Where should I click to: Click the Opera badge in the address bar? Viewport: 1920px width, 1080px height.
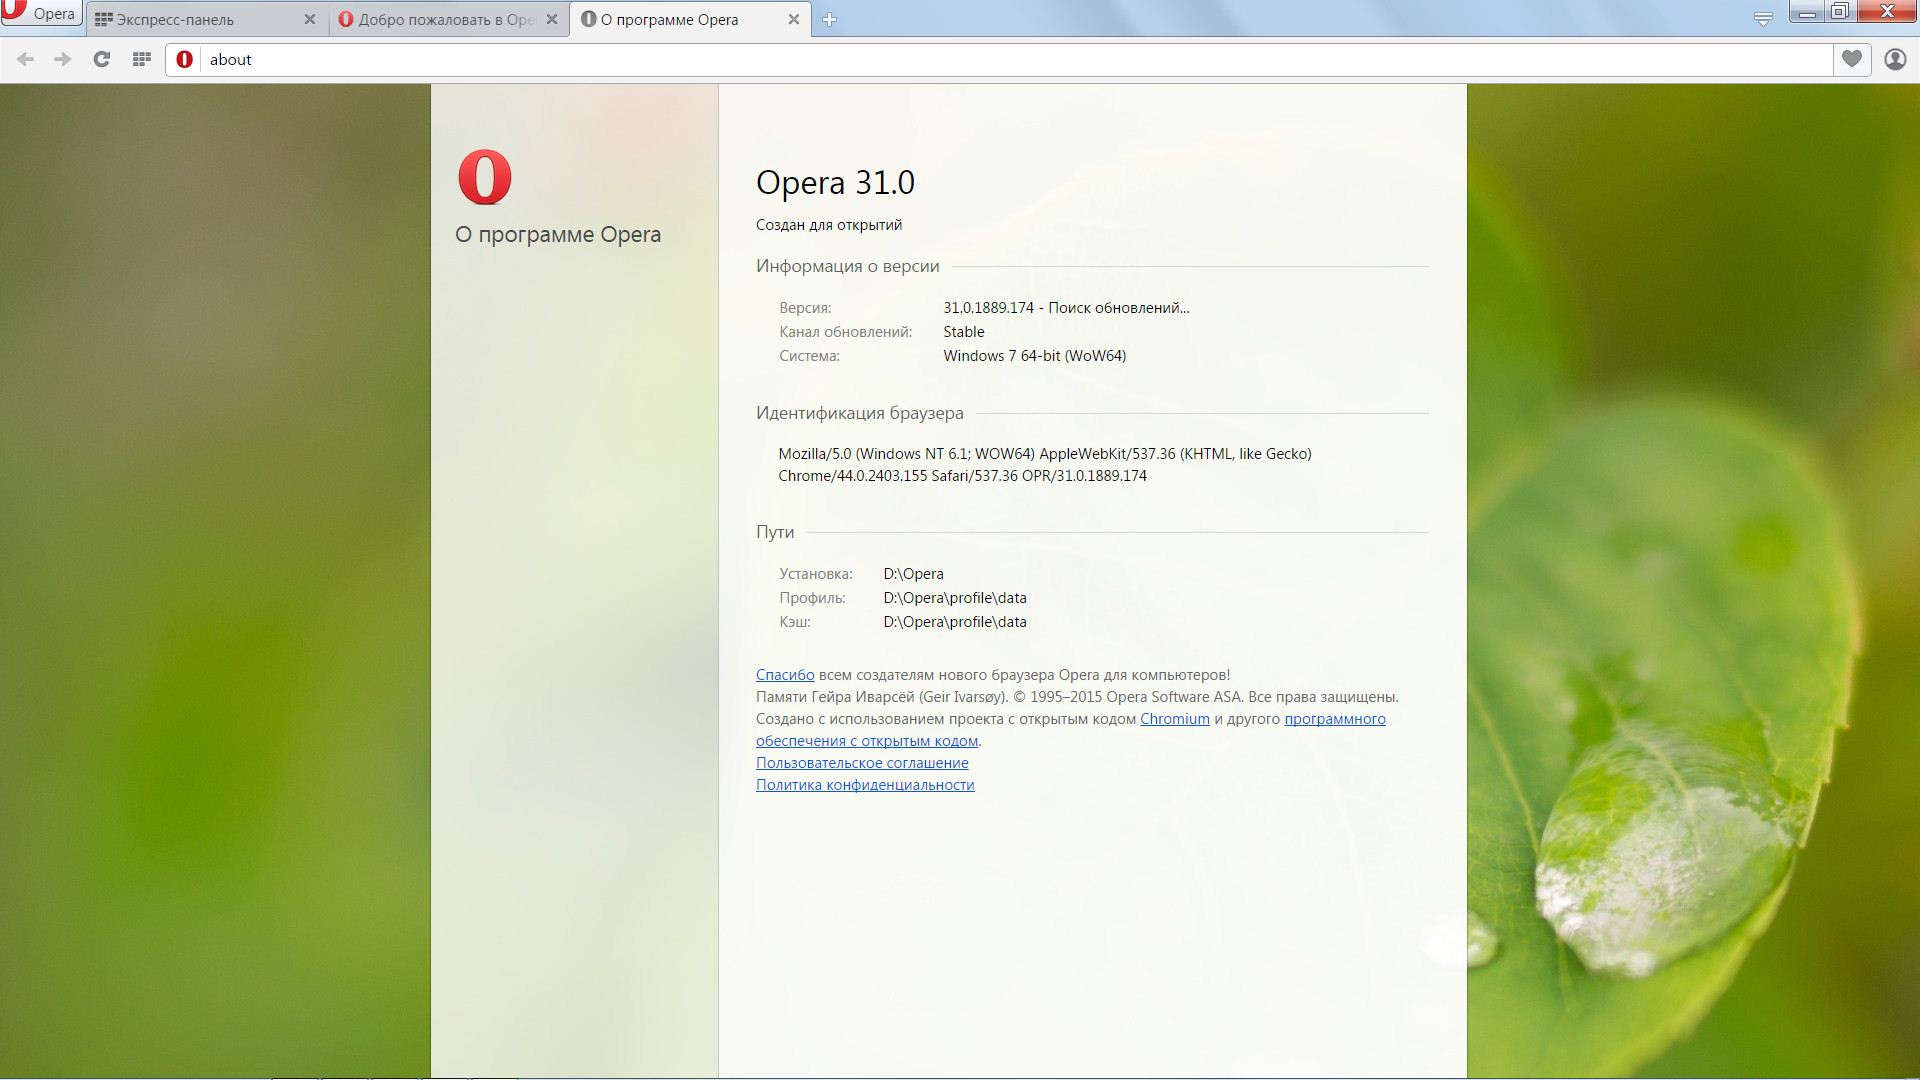pos(184,59)
